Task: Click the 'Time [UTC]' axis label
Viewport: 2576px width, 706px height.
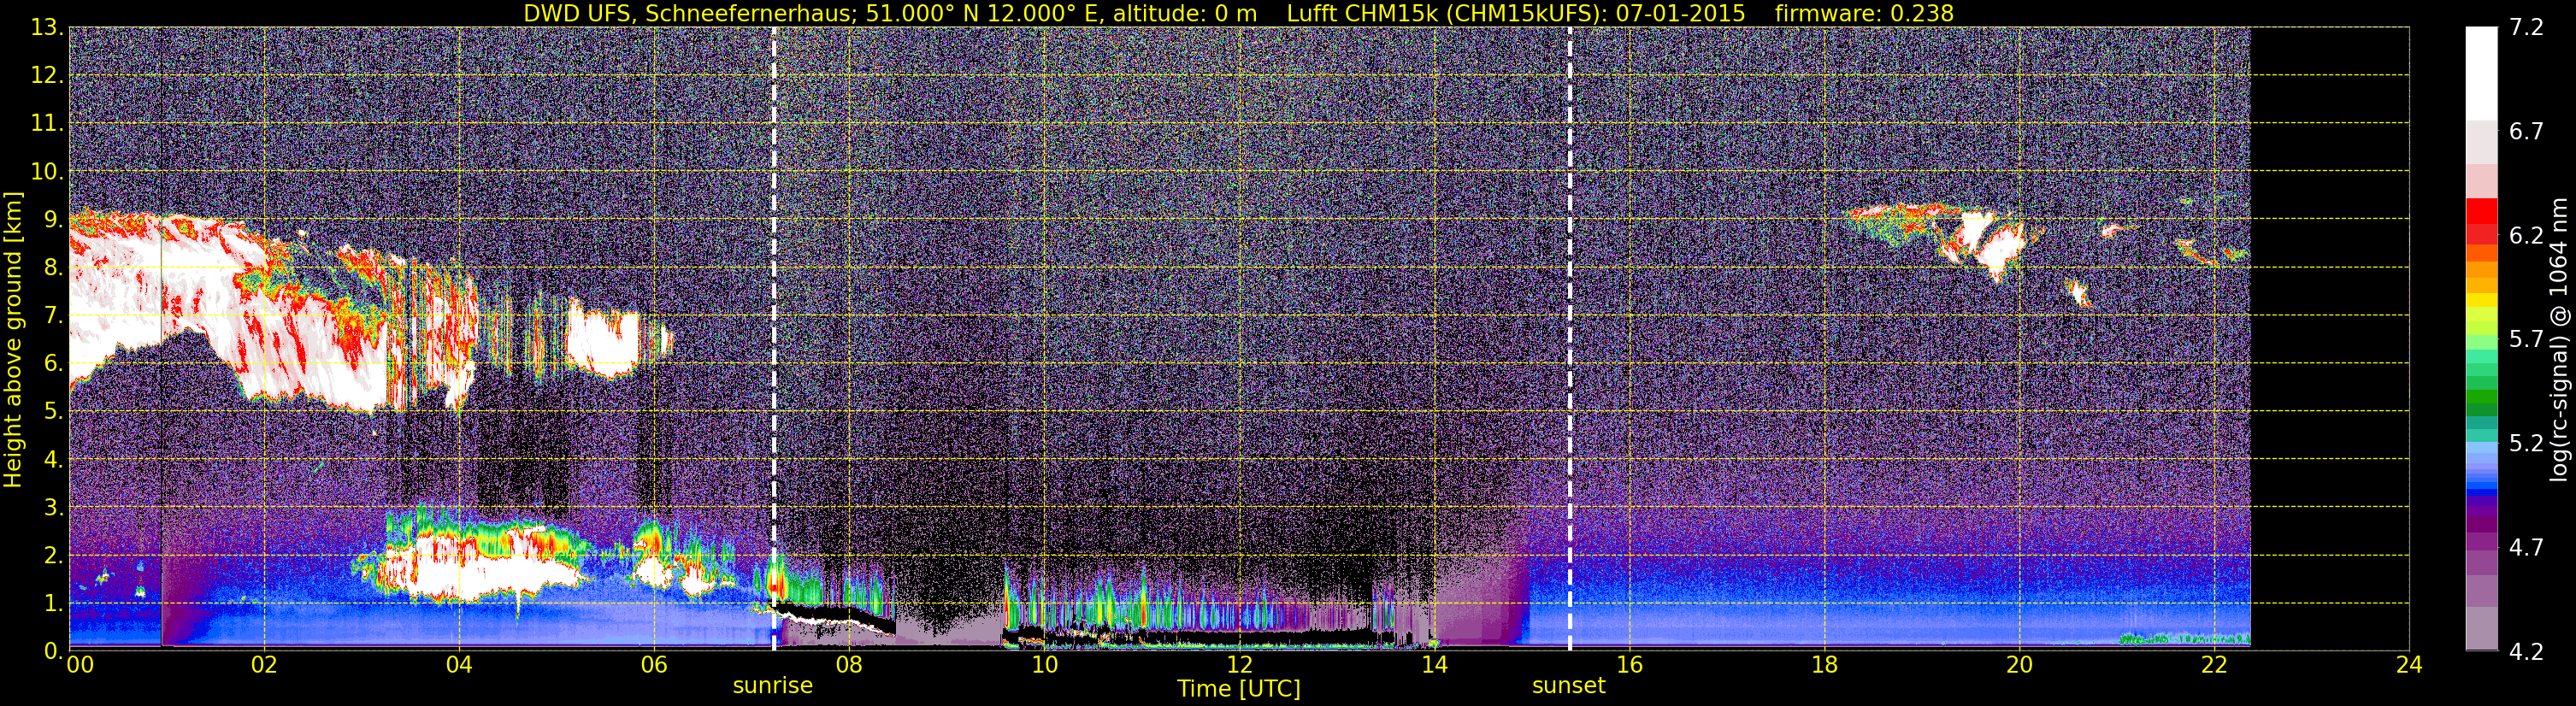Action: [1239, 688]
